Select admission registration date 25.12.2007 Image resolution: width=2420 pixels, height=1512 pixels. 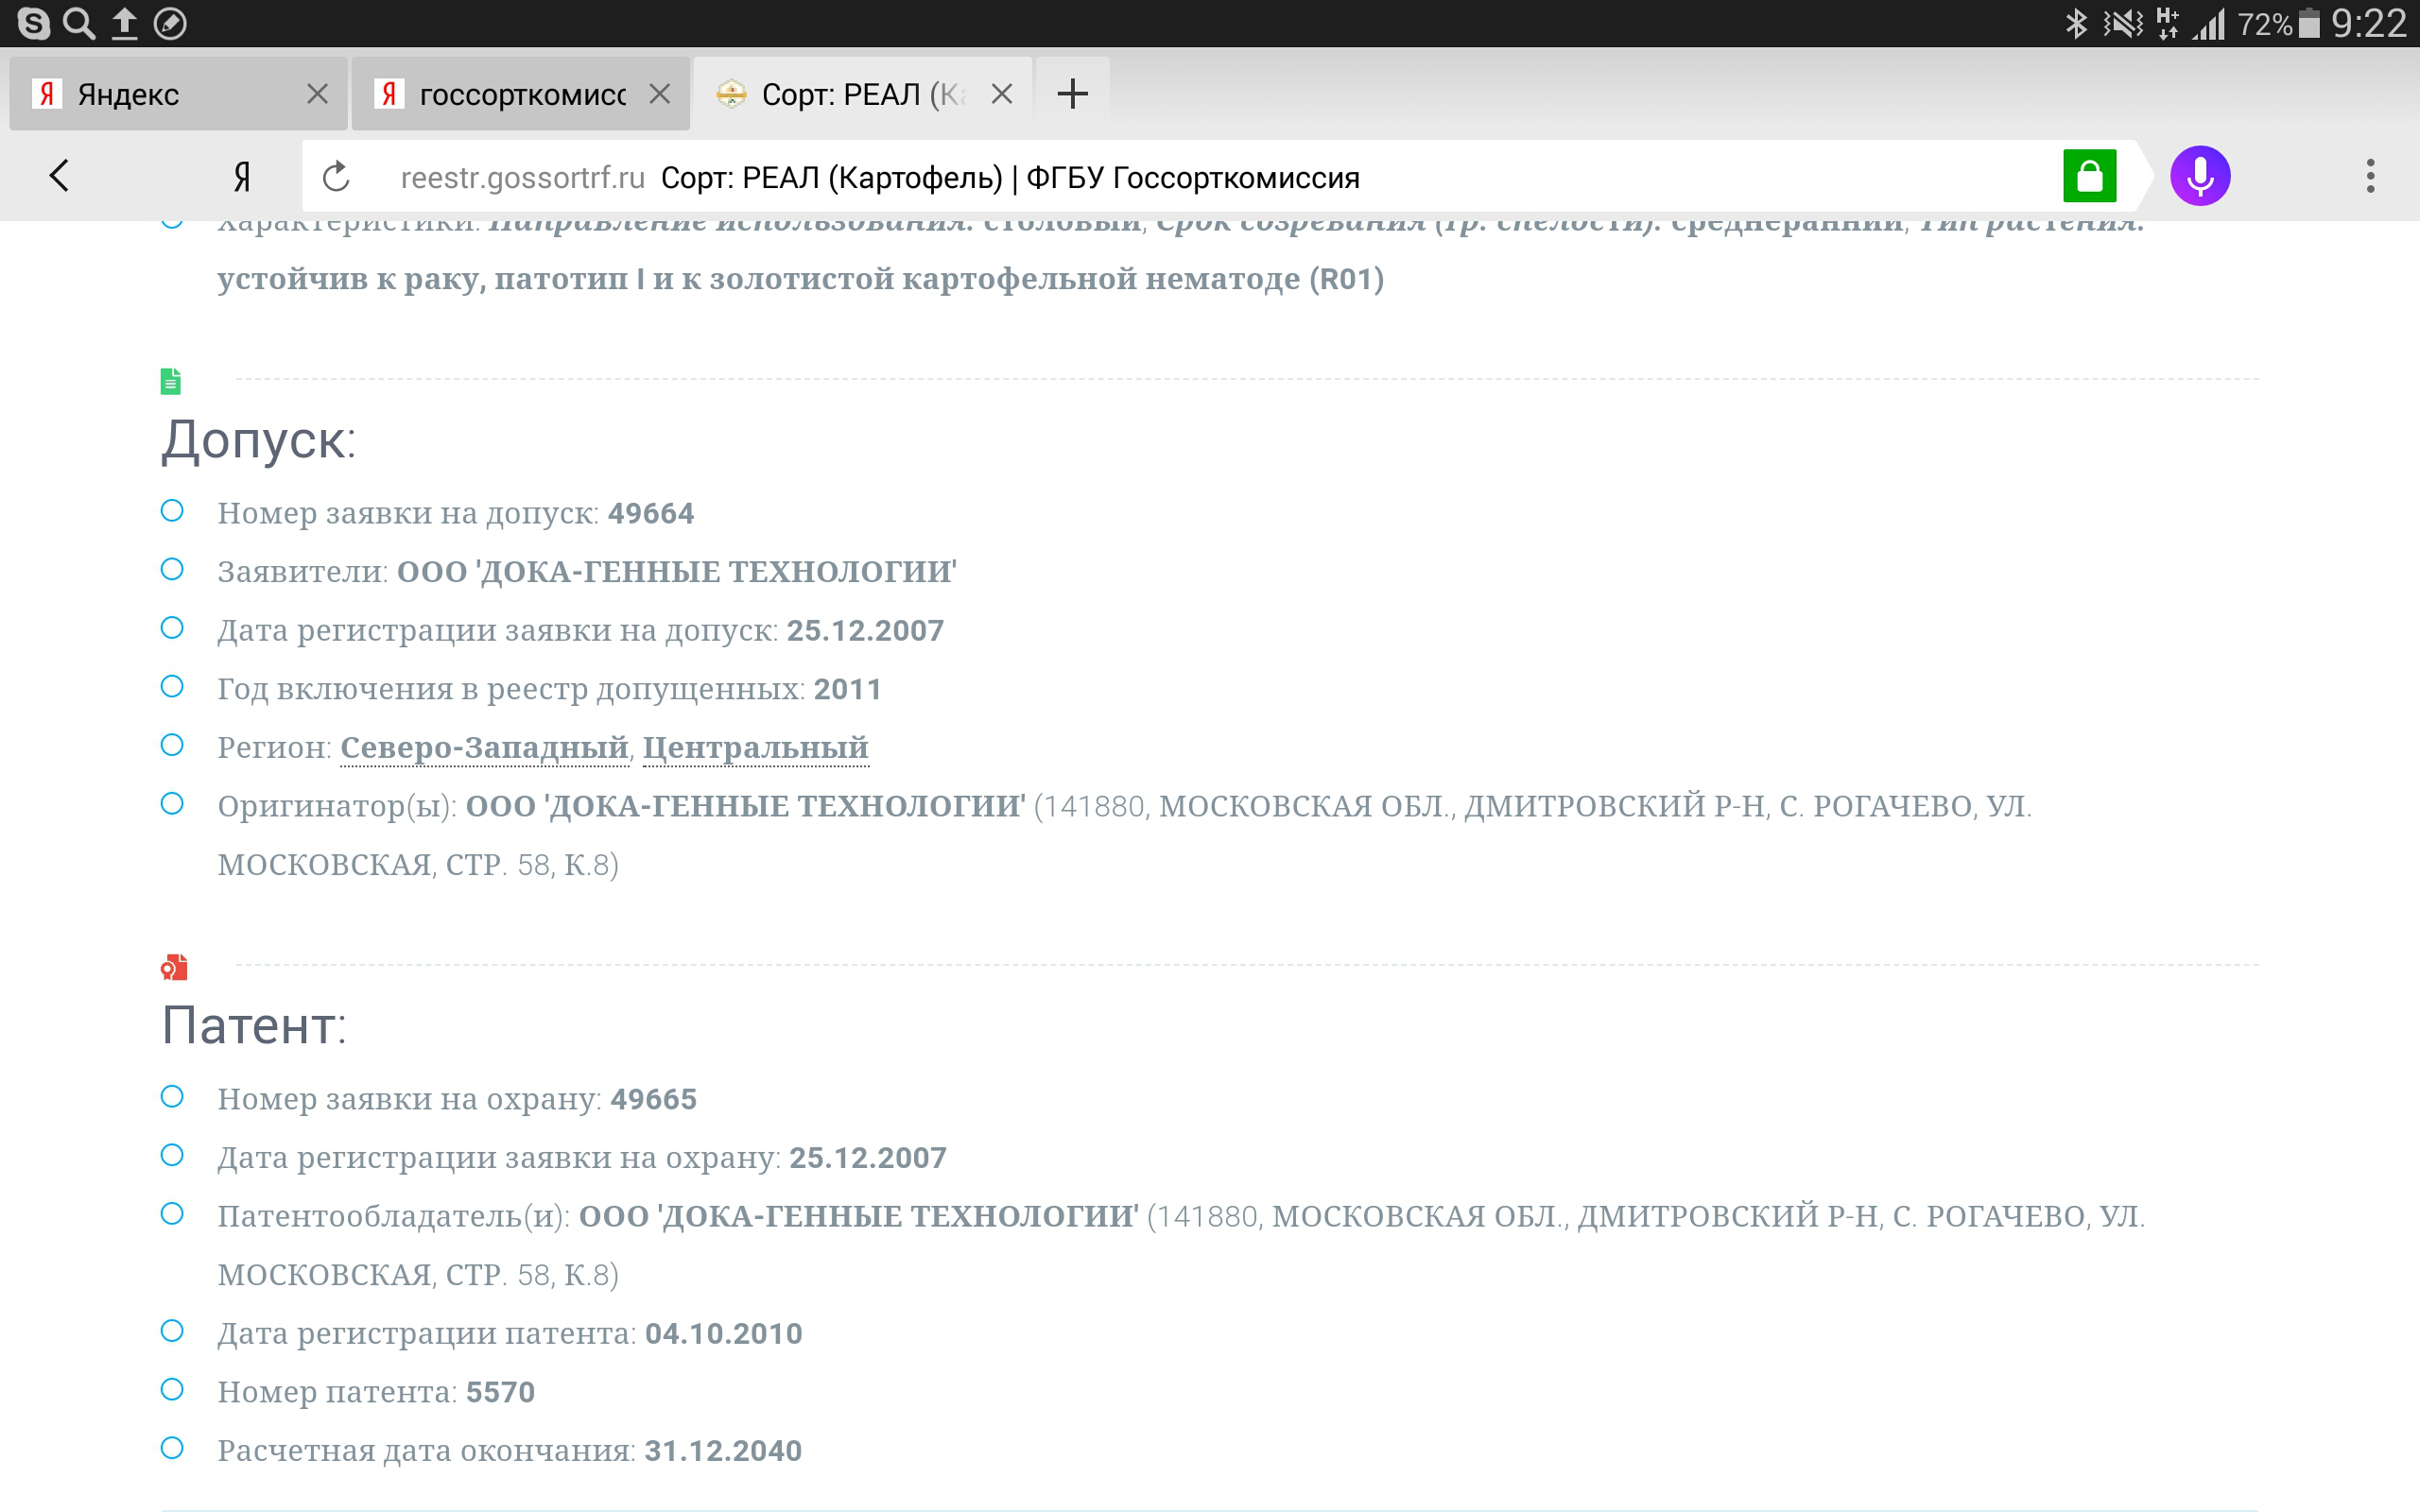pyautogui.click(x=865, y=631)
